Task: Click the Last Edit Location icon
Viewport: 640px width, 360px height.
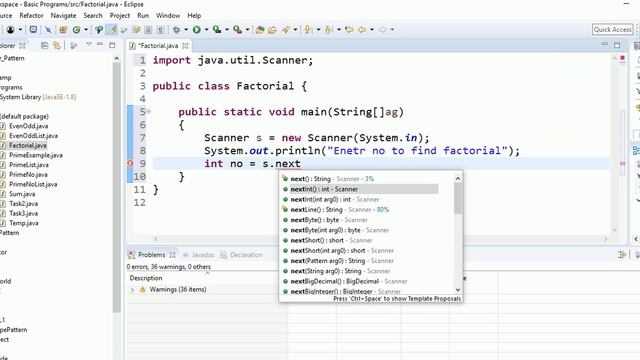Action: pos(349,29)
